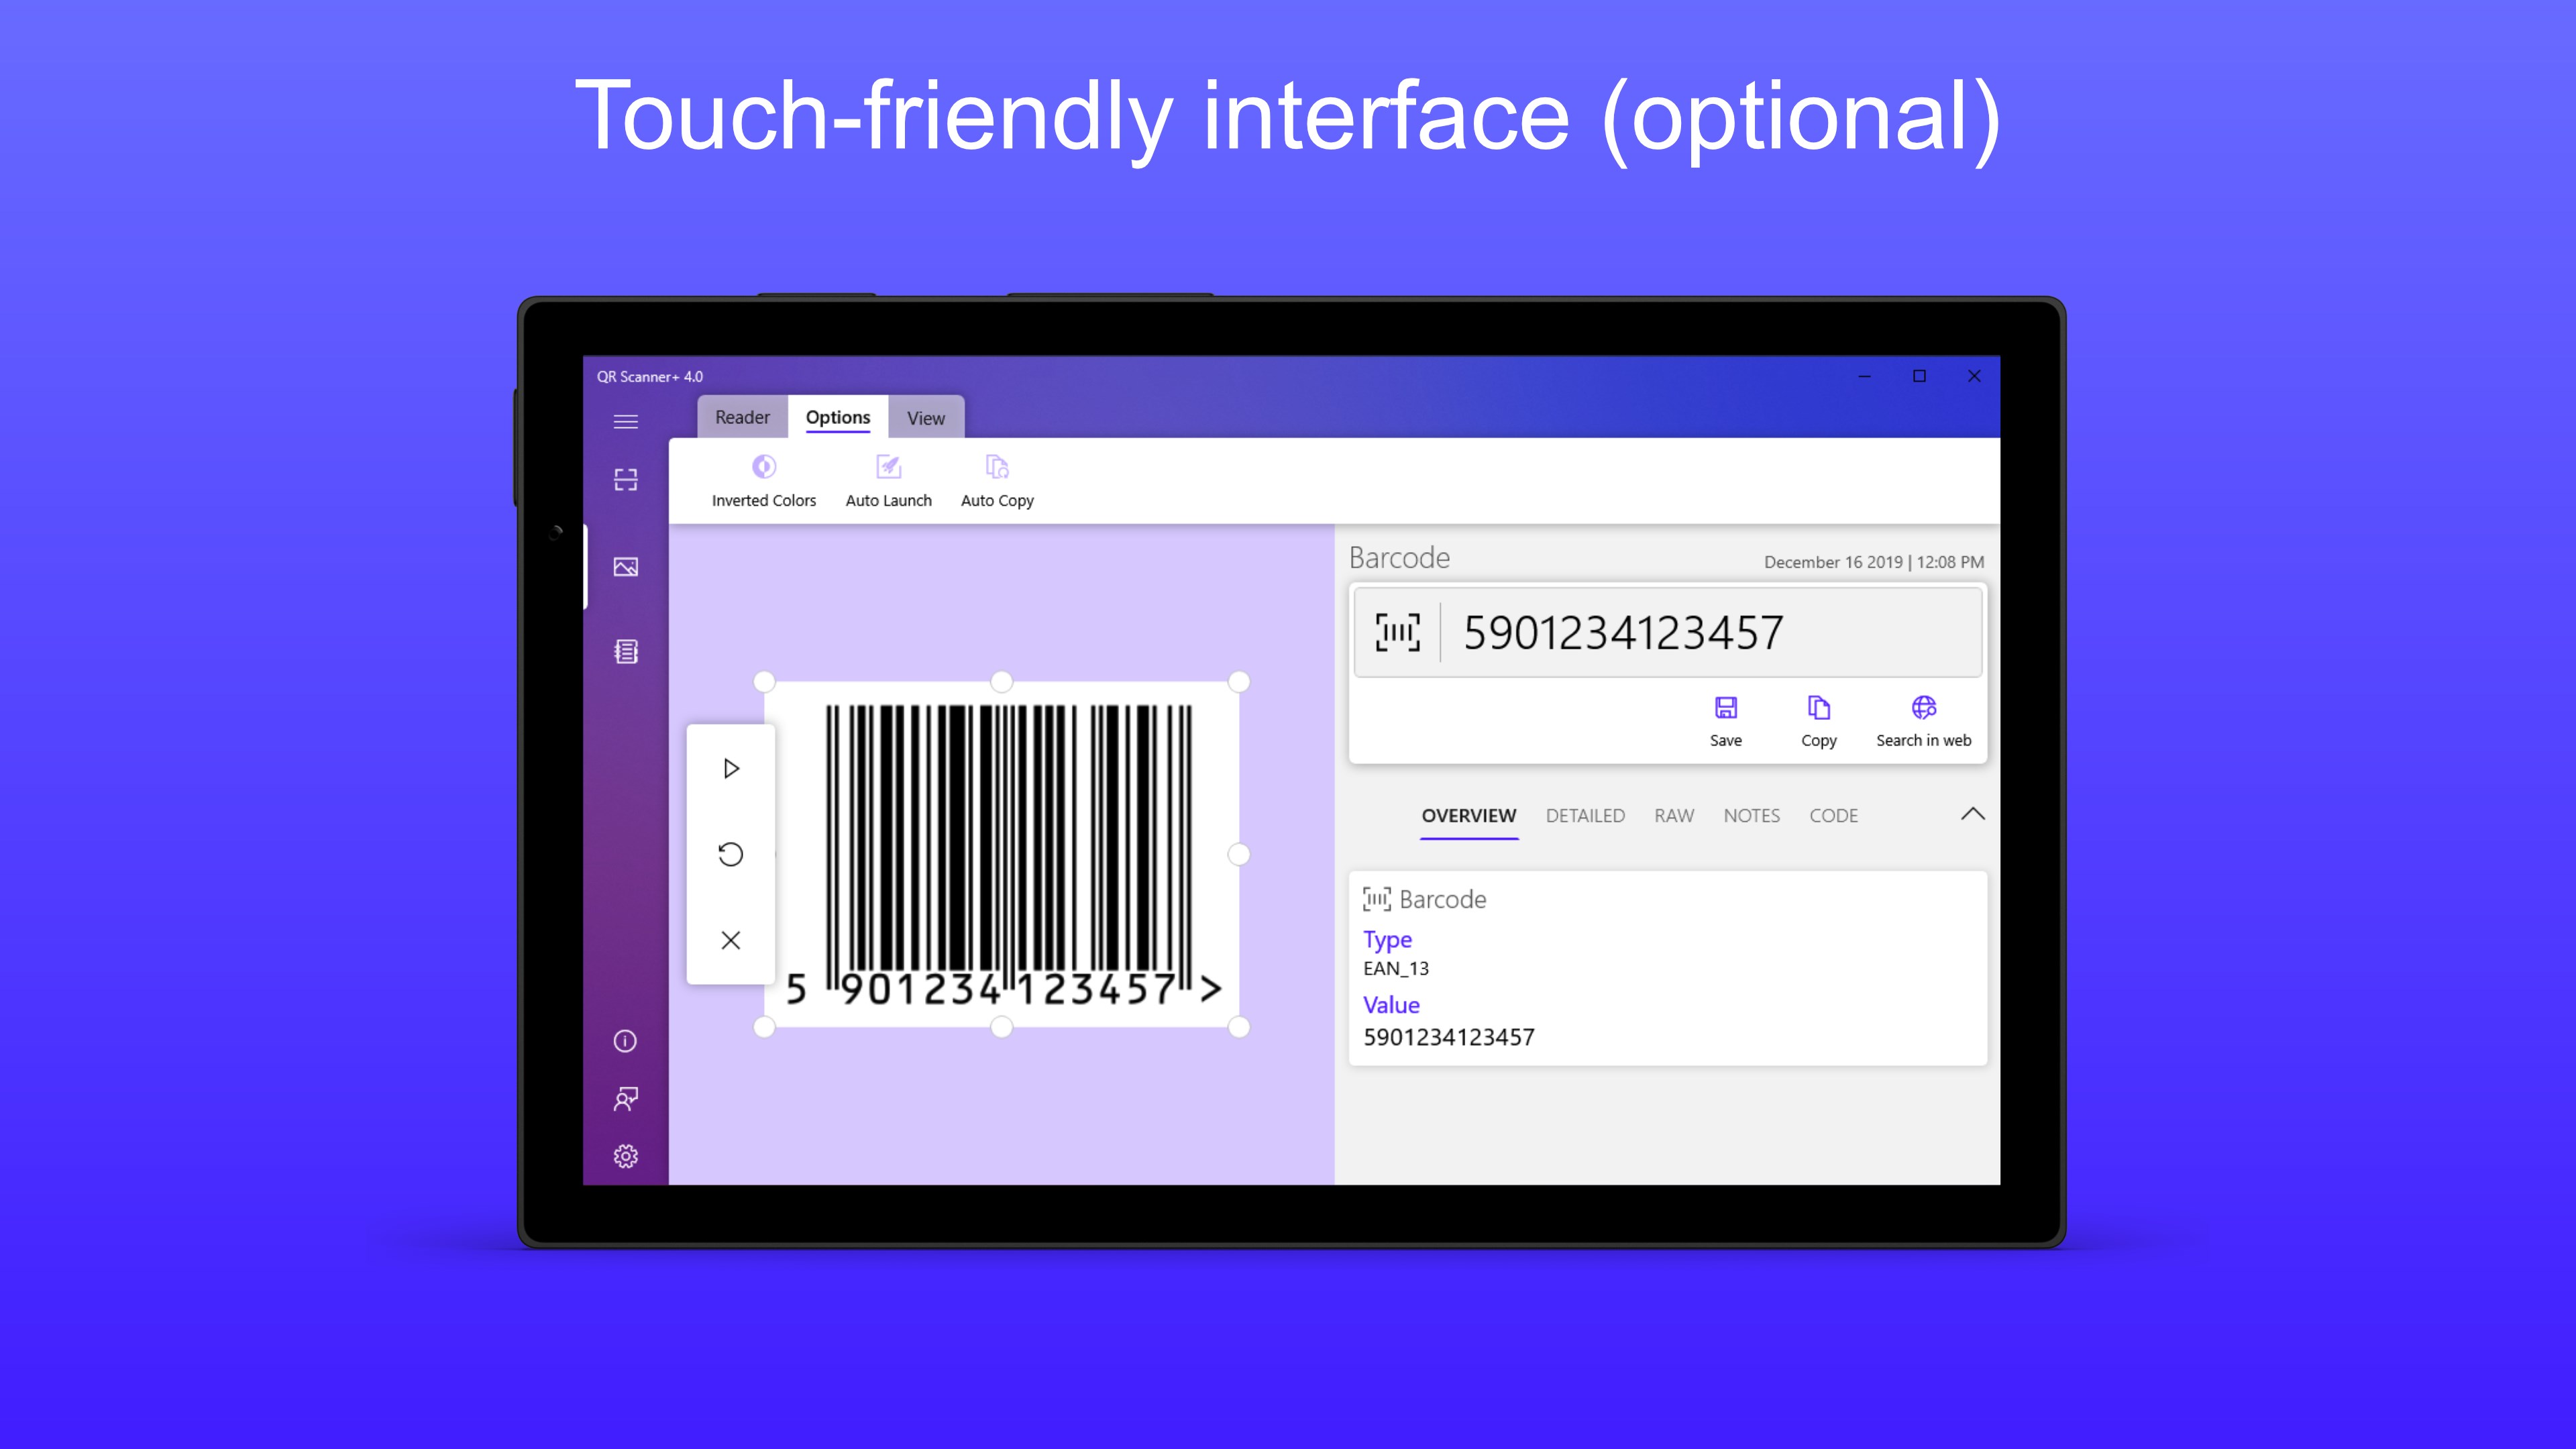Toggle Inverted Colors option

click(x=763, y=480)
